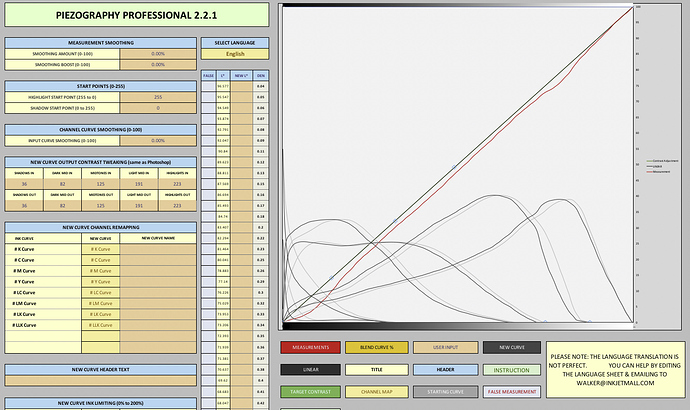
Task: Open the # K Curve new curve dropdown
Action: coord(100,249)
